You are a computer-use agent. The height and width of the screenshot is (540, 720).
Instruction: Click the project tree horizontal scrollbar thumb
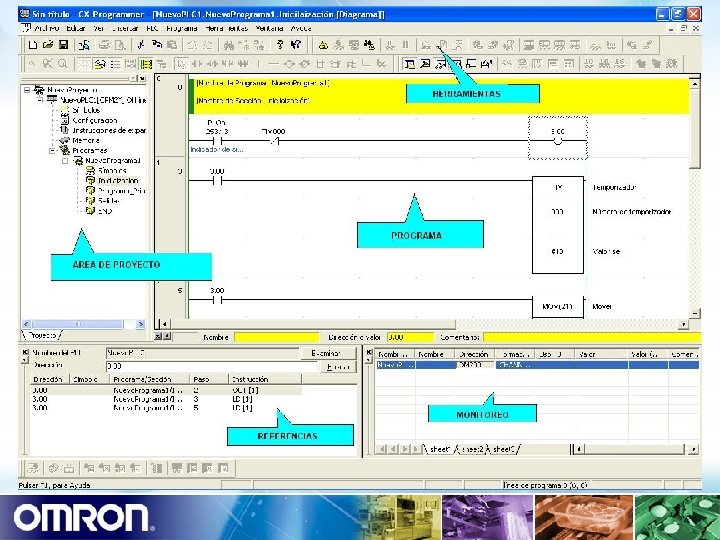pyautogui.click(x=77, y=324)
